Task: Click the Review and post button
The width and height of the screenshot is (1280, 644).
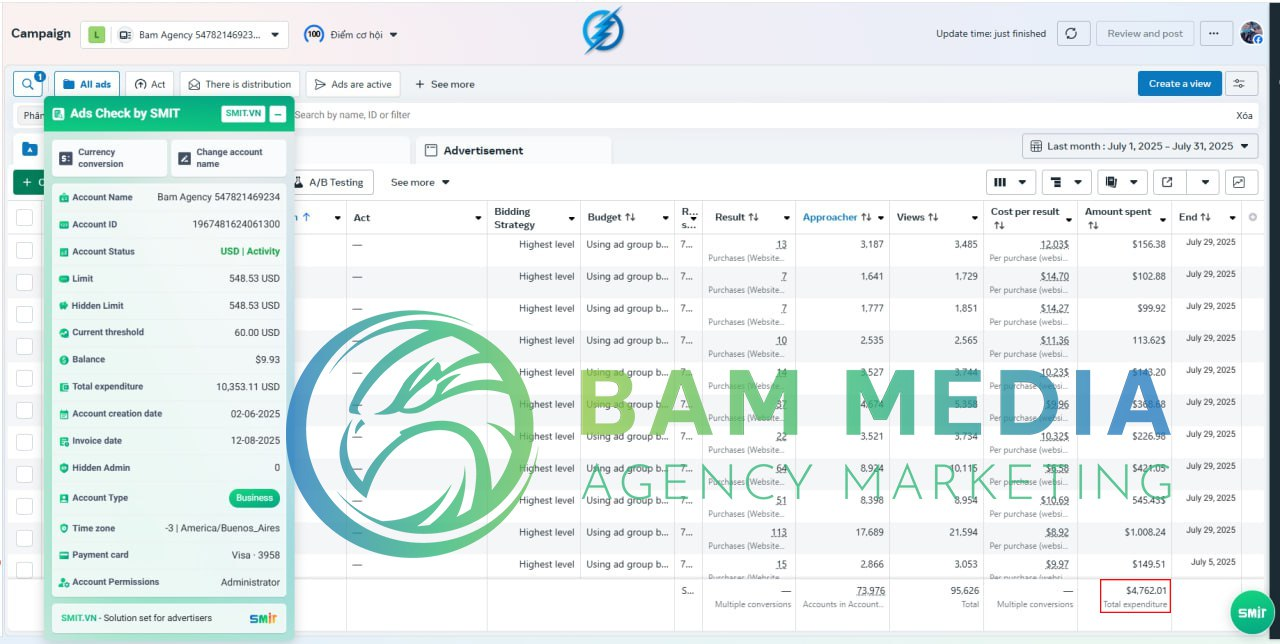Action: tap(1145, 33)
